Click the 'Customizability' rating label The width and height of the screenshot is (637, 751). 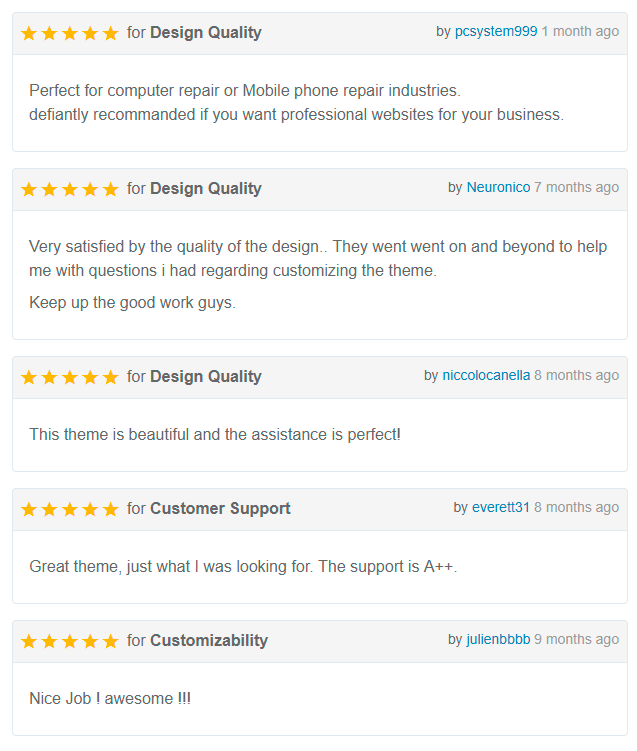209,641
